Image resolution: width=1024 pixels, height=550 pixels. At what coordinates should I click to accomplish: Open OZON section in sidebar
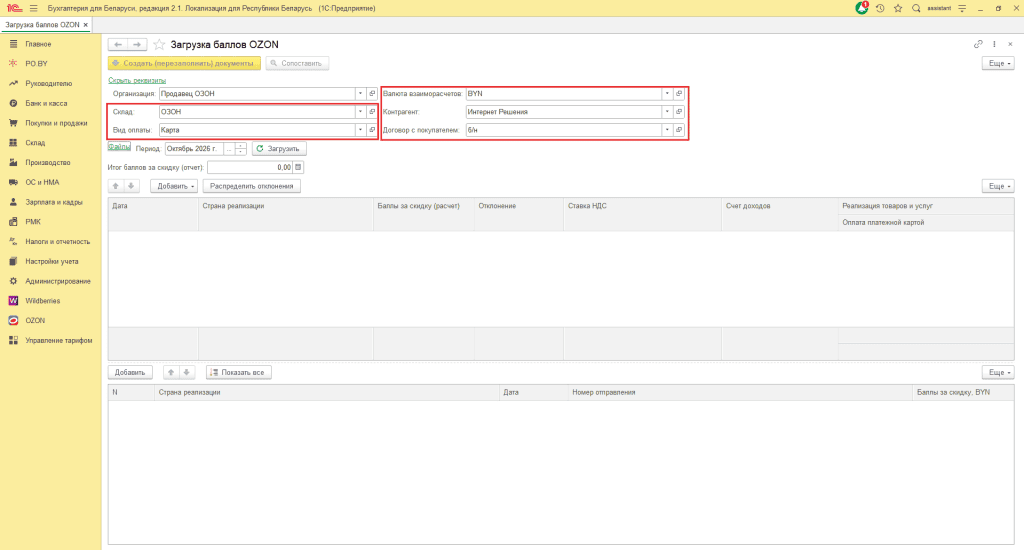(35, 321)
